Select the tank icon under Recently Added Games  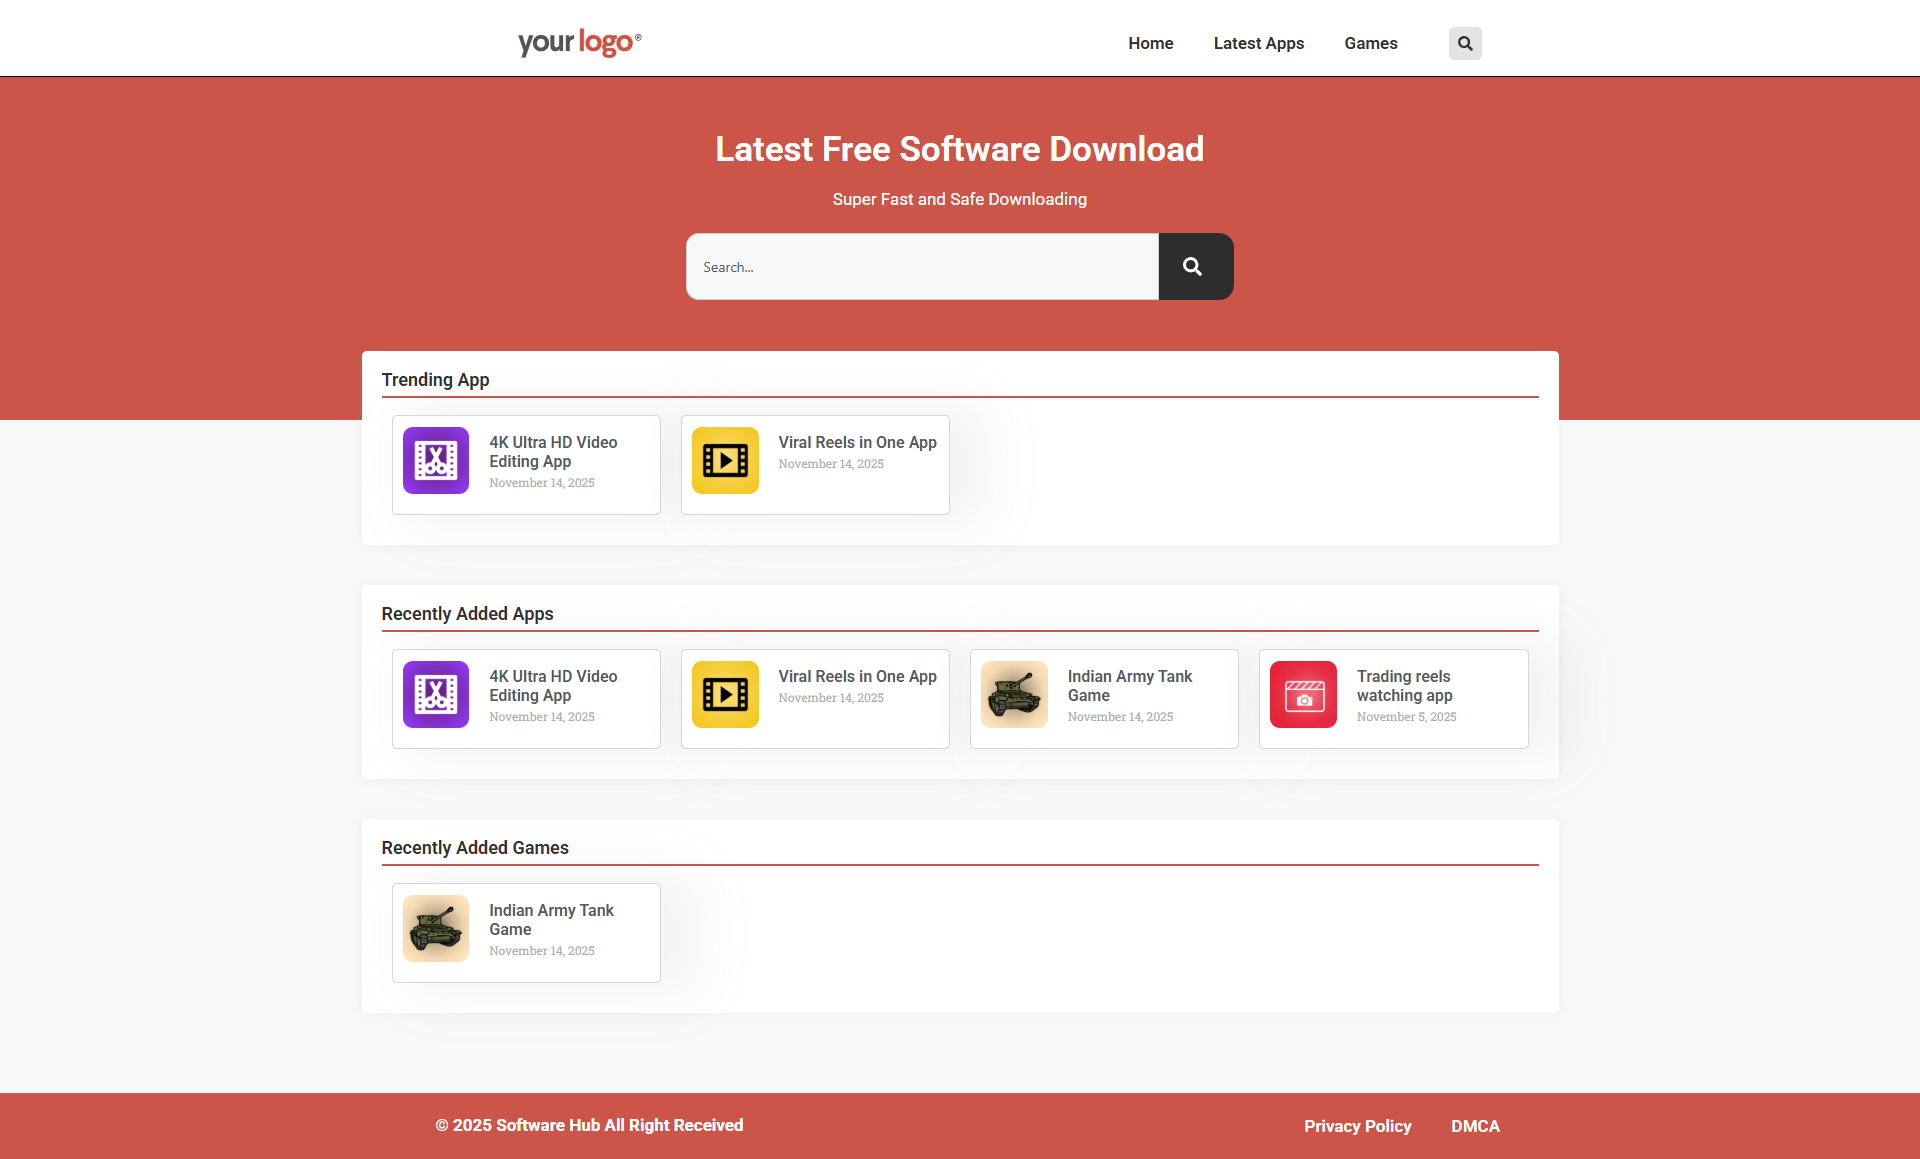(x=435, y=928)
